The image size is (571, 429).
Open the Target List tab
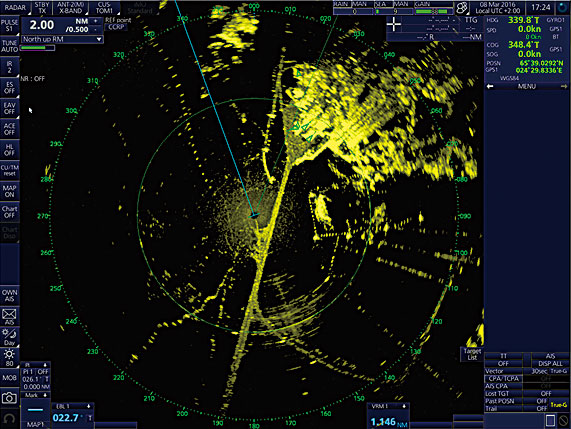click(472, 354)
